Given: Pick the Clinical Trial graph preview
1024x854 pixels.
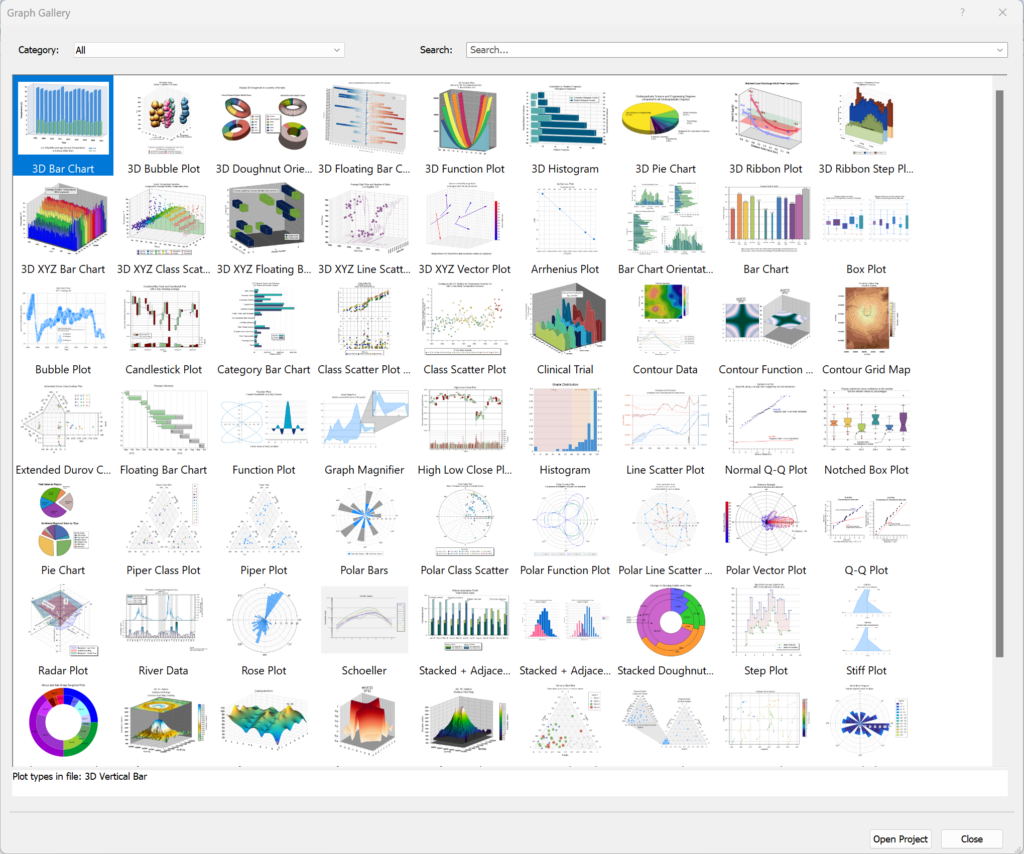Looking at the screenshot, I should click(x=565, y=320).
